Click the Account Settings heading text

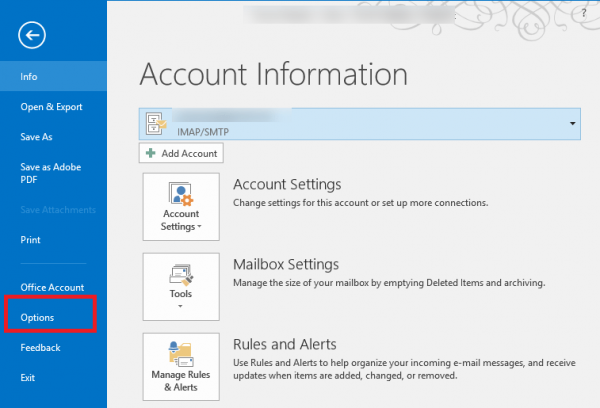(x=287, y=184)
